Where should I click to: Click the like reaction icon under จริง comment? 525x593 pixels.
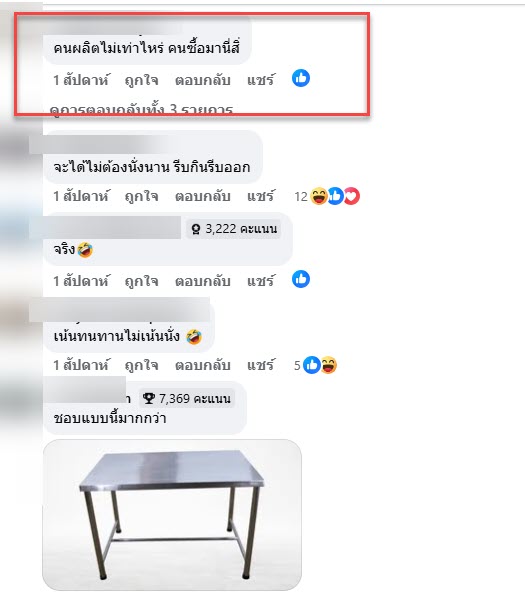tap(301, 279)
